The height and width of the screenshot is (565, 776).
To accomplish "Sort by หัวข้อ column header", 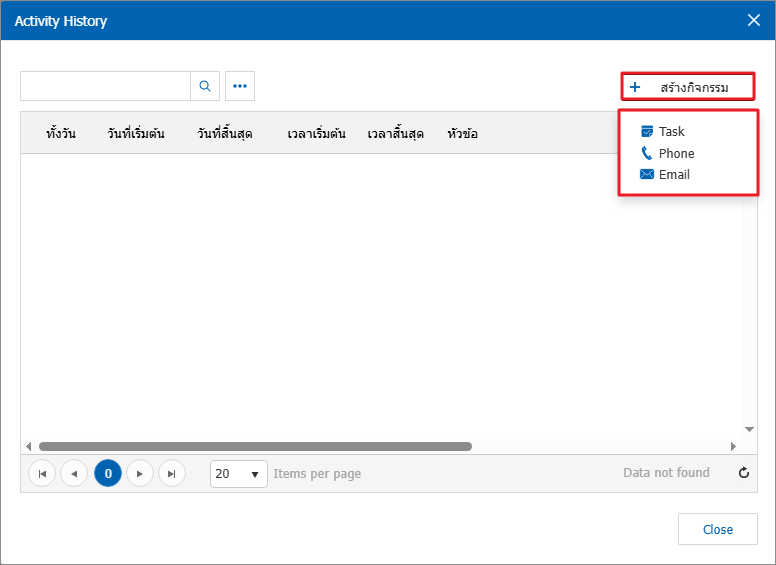I will 462,133.
